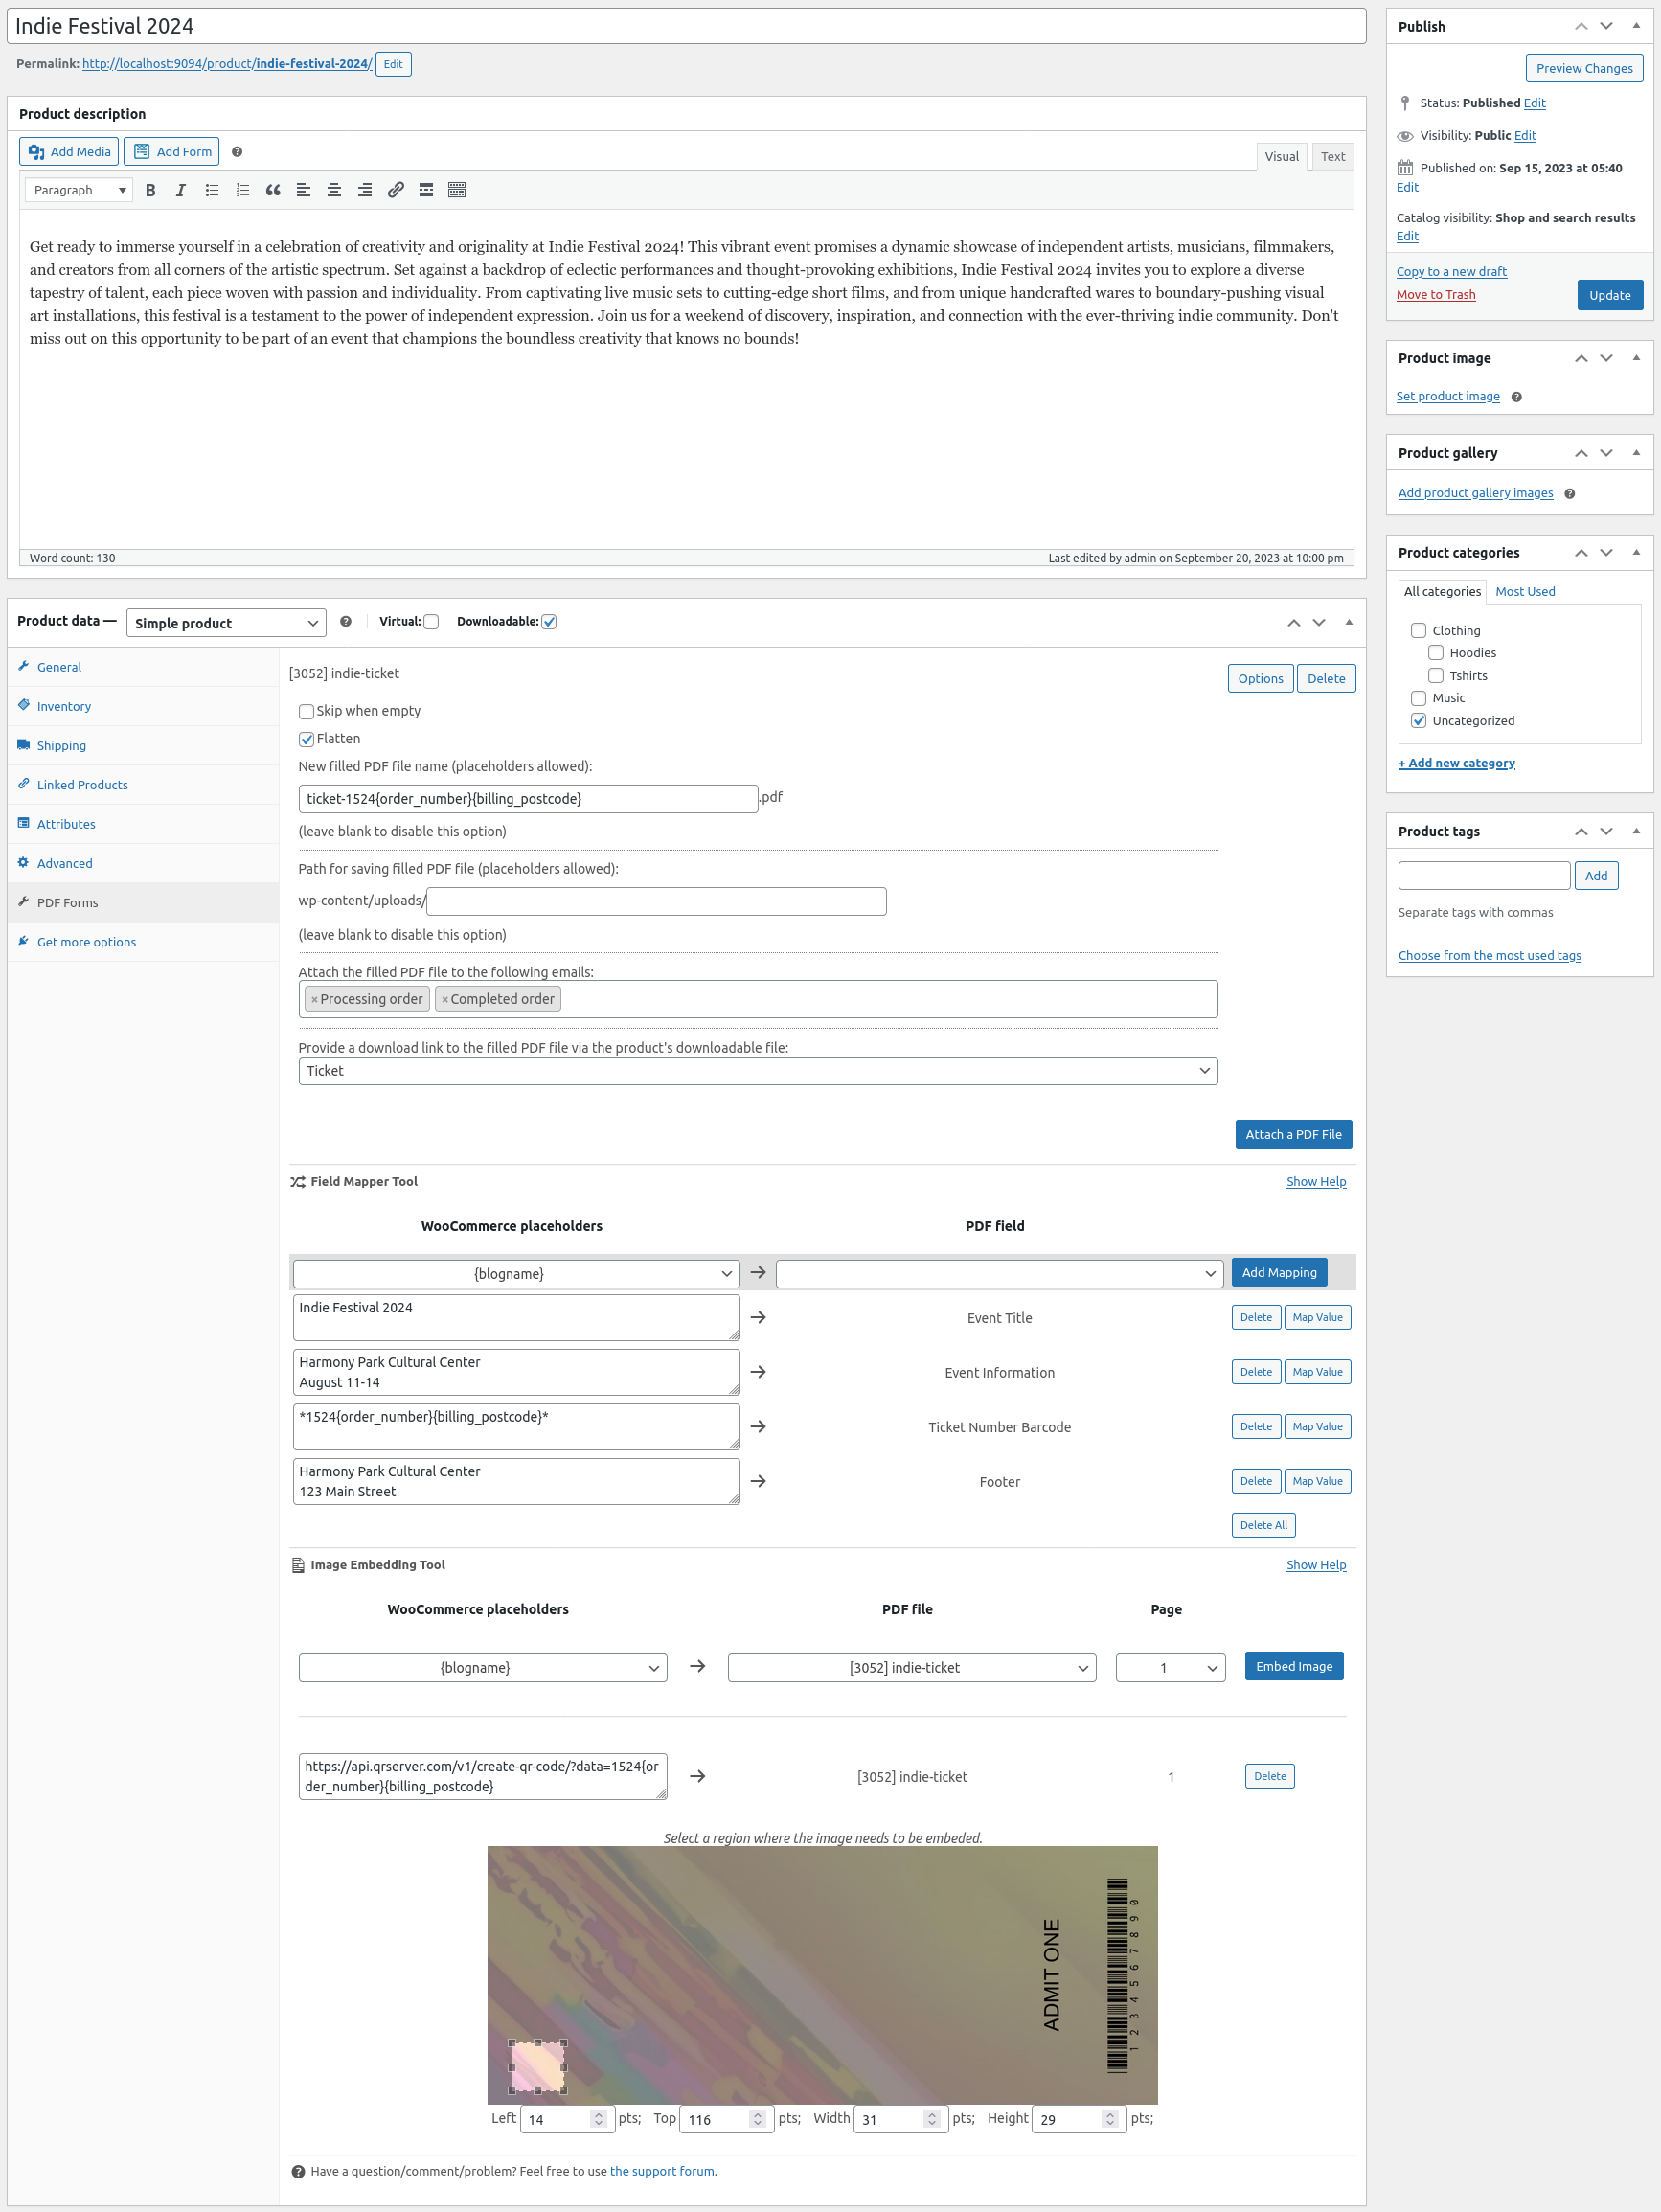Viewport: 1661px width, 2212px height.
Task: Insert a blockquote
Action: click(272, 190)
